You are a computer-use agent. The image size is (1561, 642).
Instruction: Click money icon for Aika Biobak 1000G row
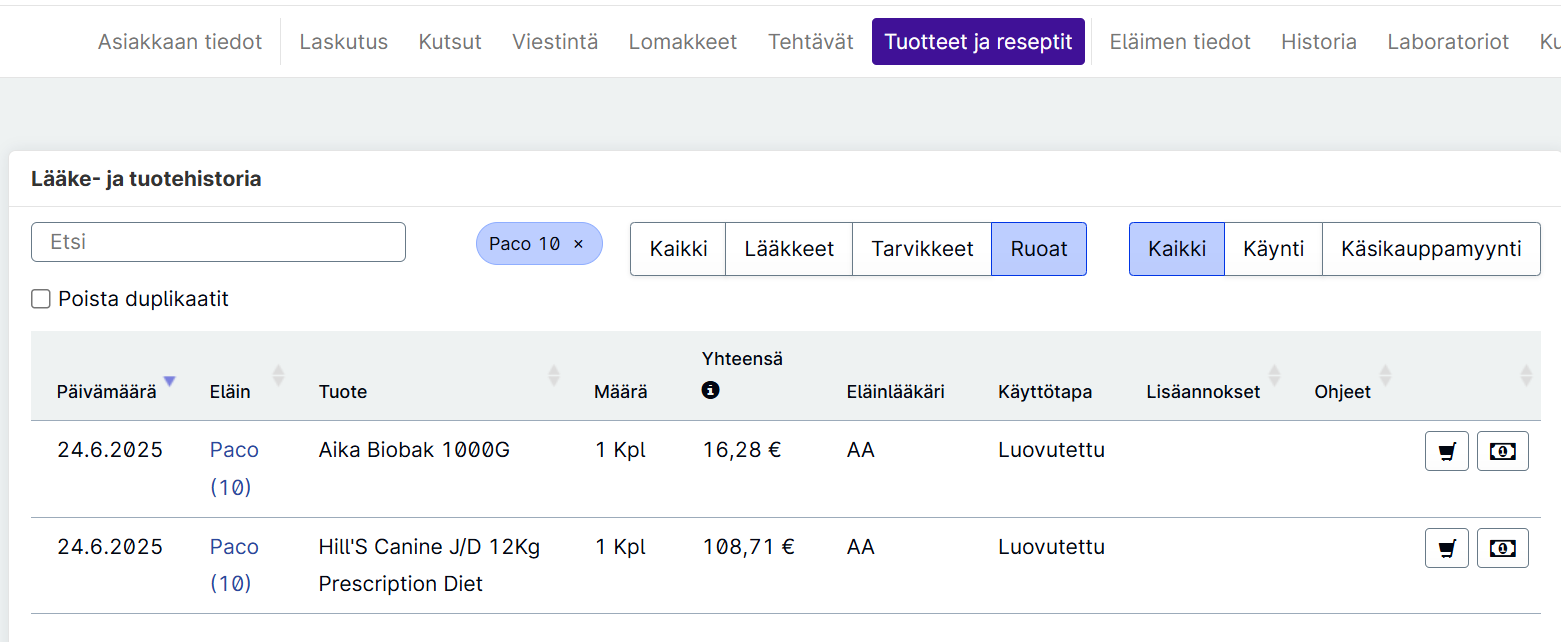coord(1502,451)
